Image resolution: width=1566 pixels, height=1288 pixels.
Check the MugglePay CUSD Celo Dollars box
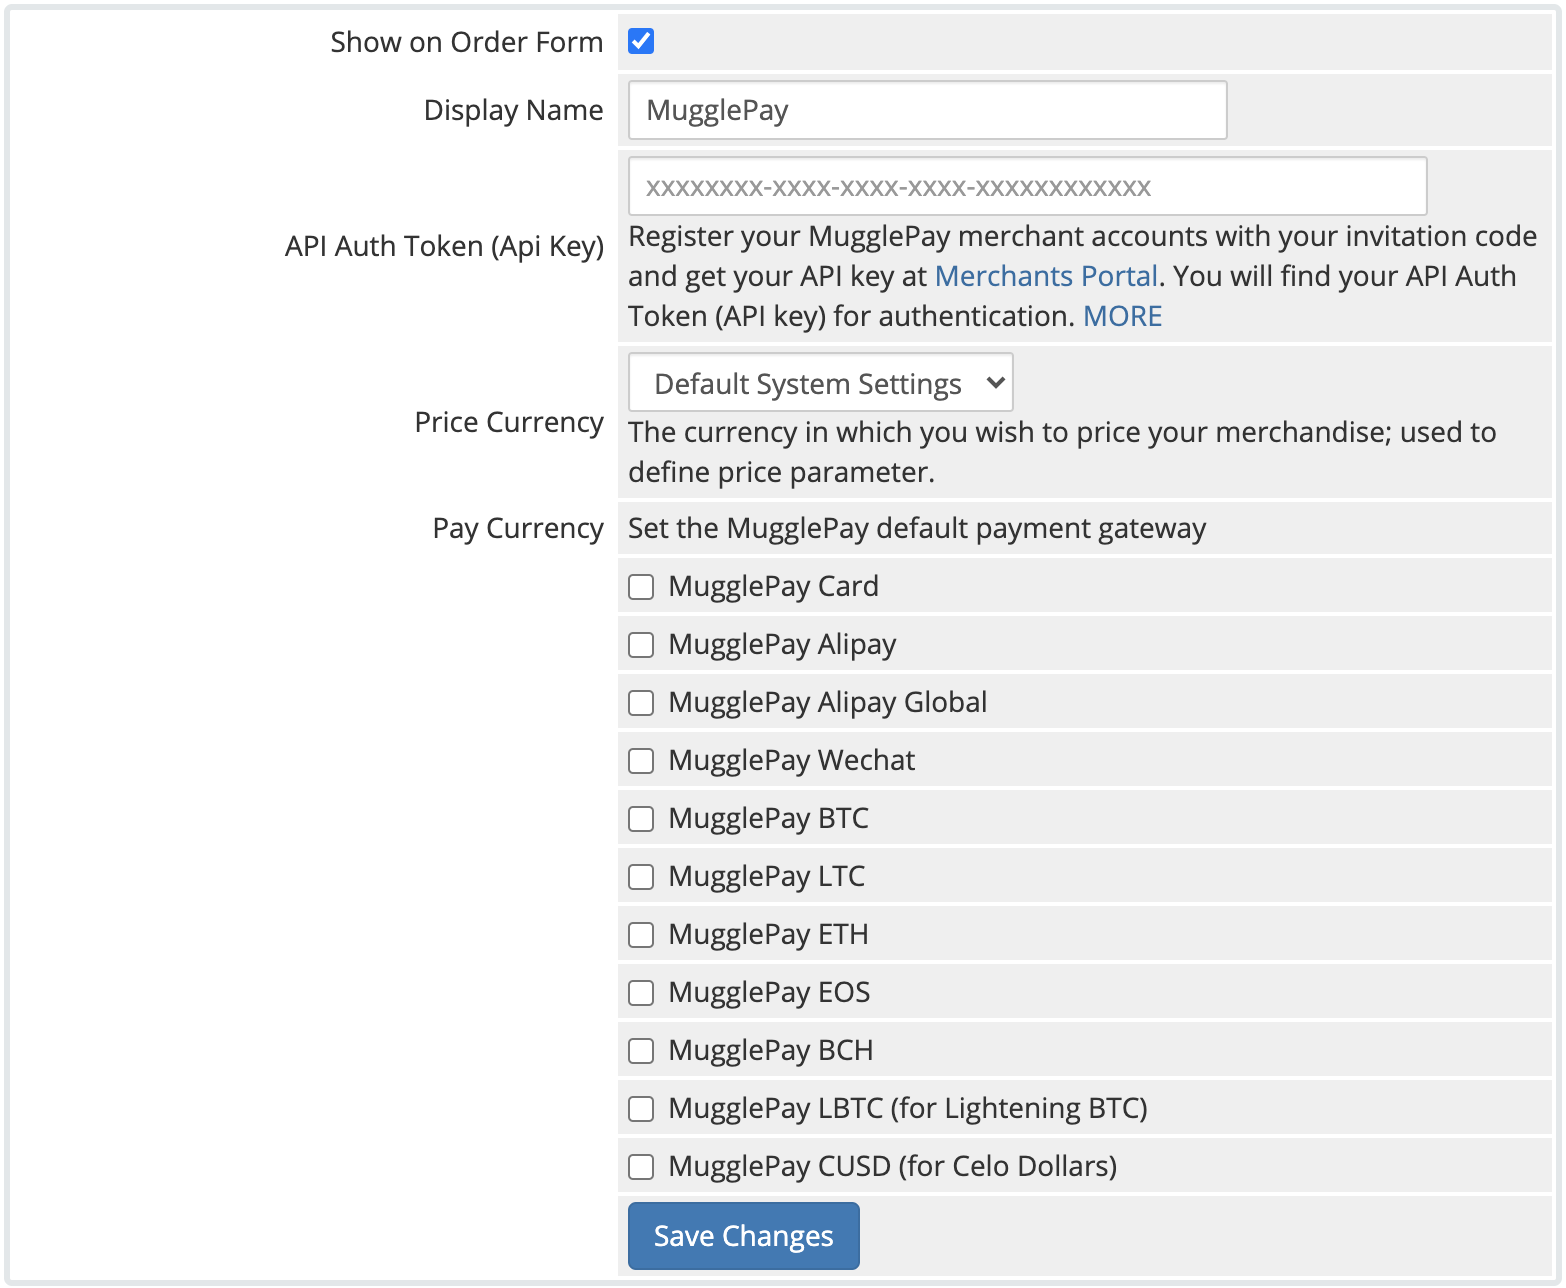click(x=641, y=1167)
